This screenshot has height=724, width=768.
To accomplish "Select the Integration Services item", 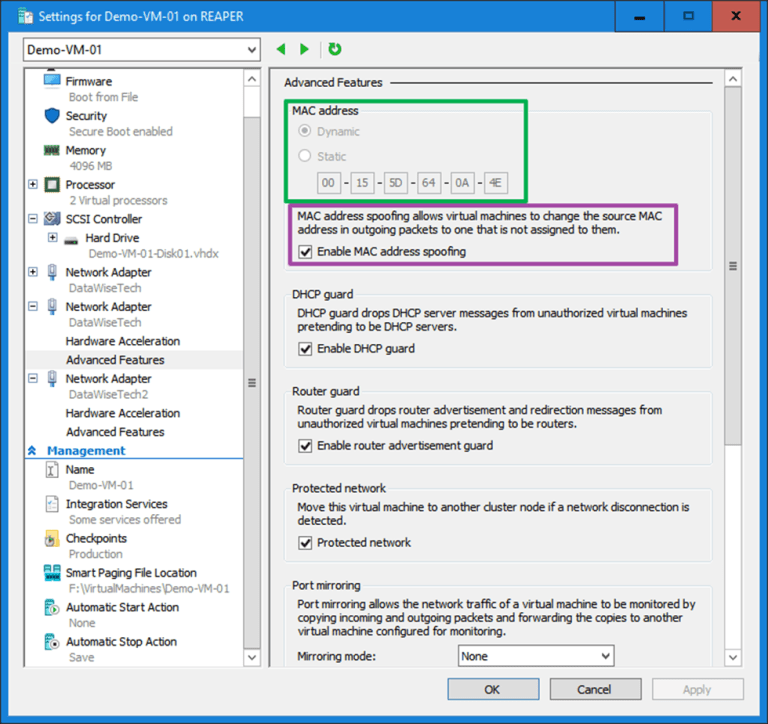I will pyautogui.click(x=116, y=504).
